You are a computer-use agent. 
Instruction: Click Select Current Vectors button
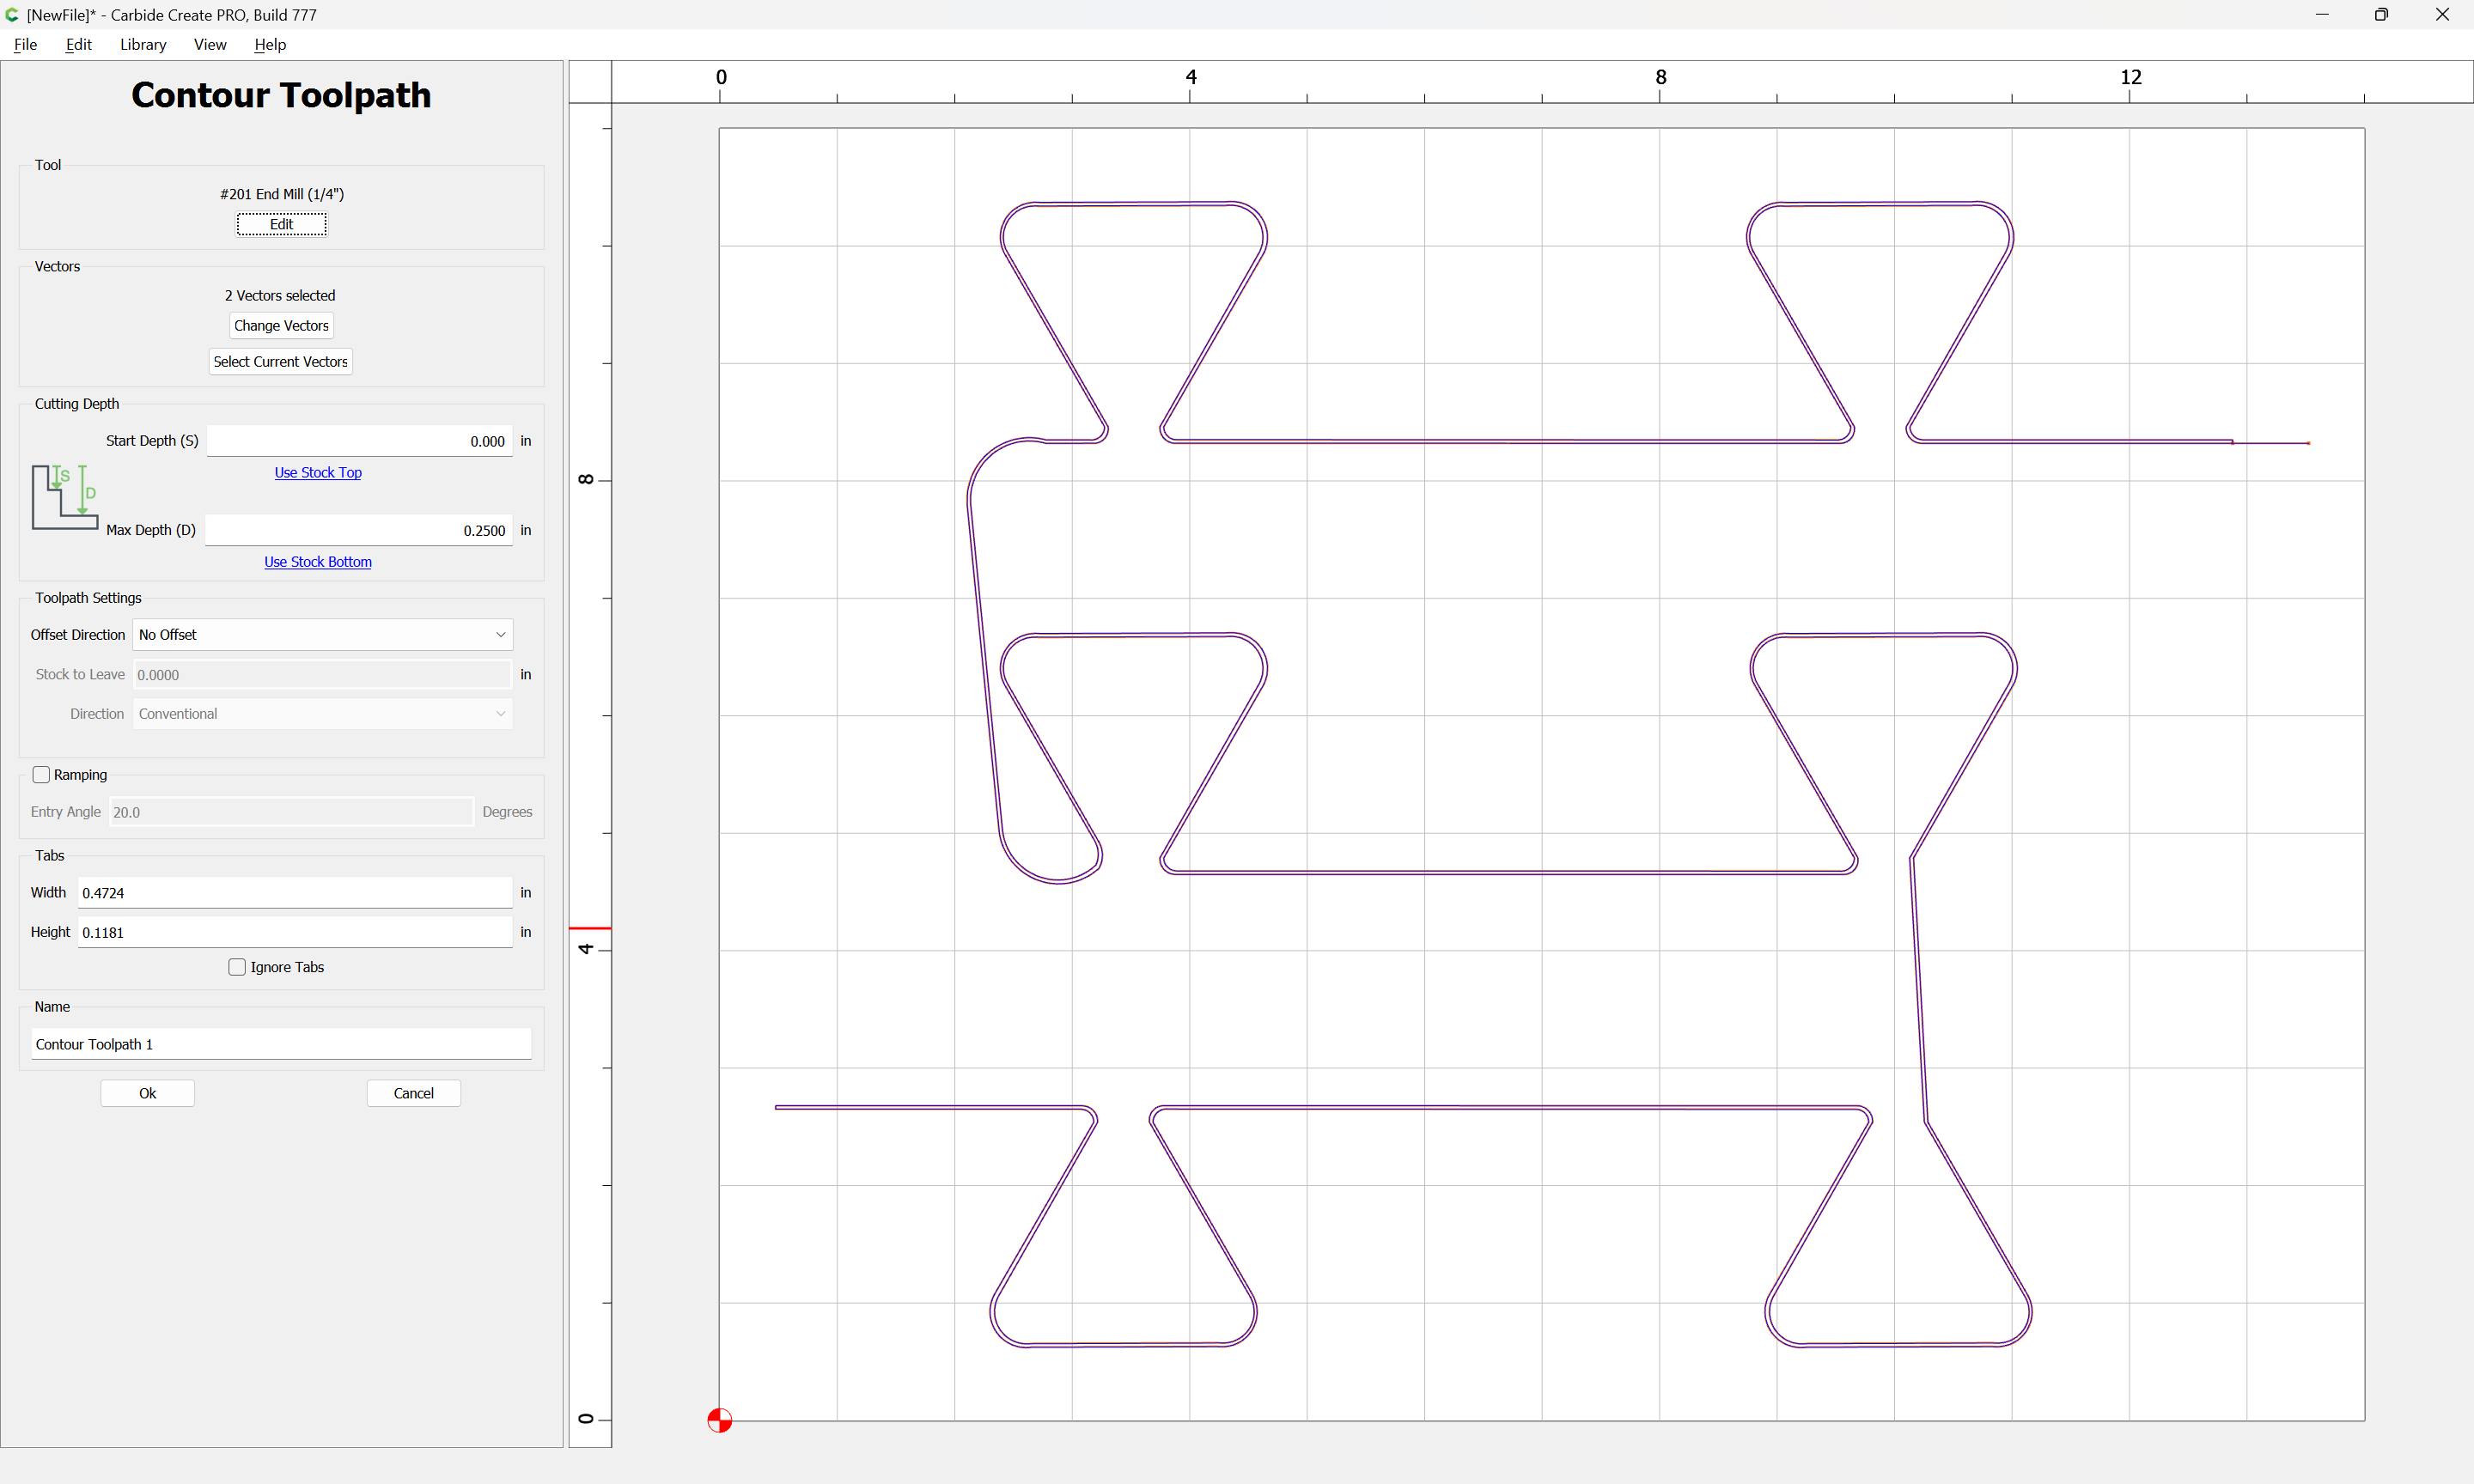[280, 362]
